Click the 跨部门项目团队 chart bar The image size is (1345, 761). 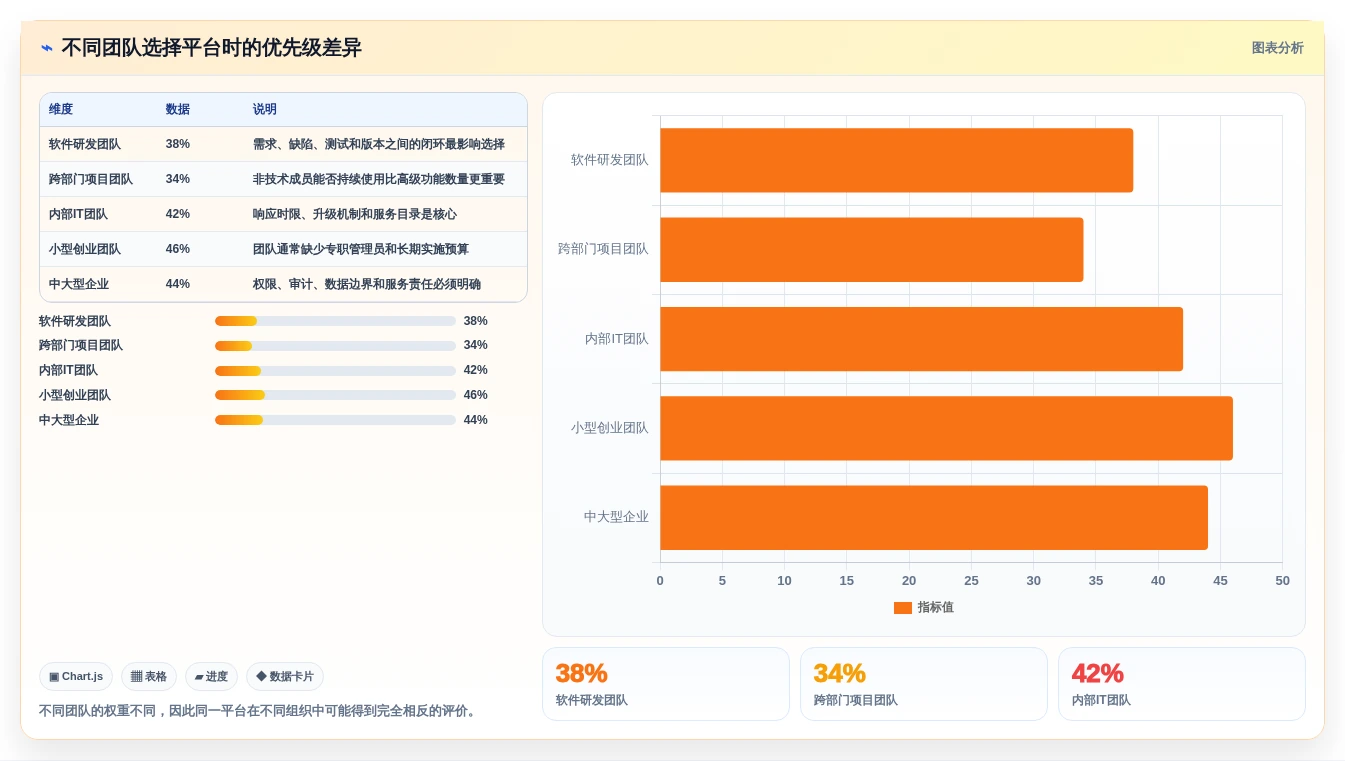click(871, 250)
